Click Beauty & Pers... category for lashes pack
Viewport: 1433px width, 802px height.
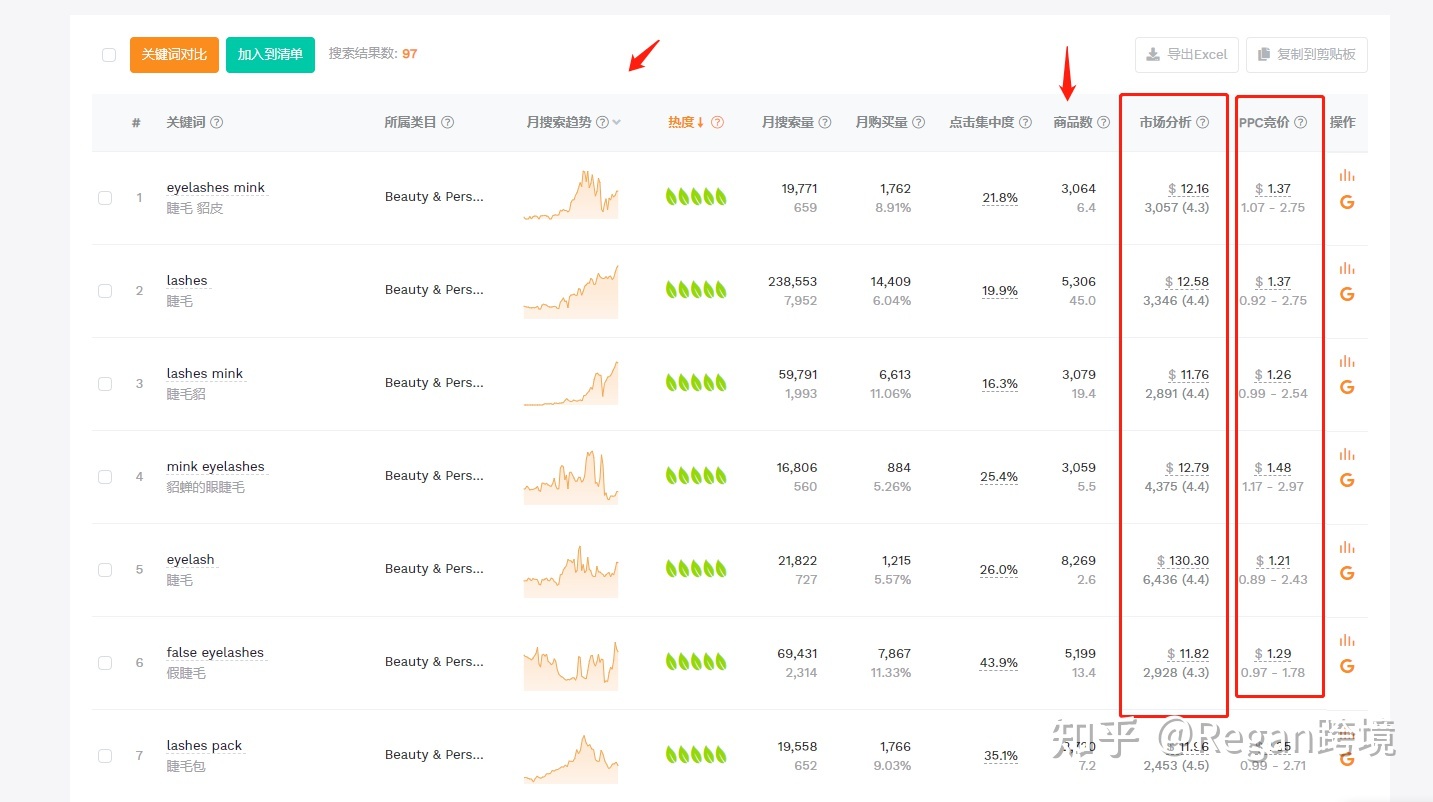434,755
